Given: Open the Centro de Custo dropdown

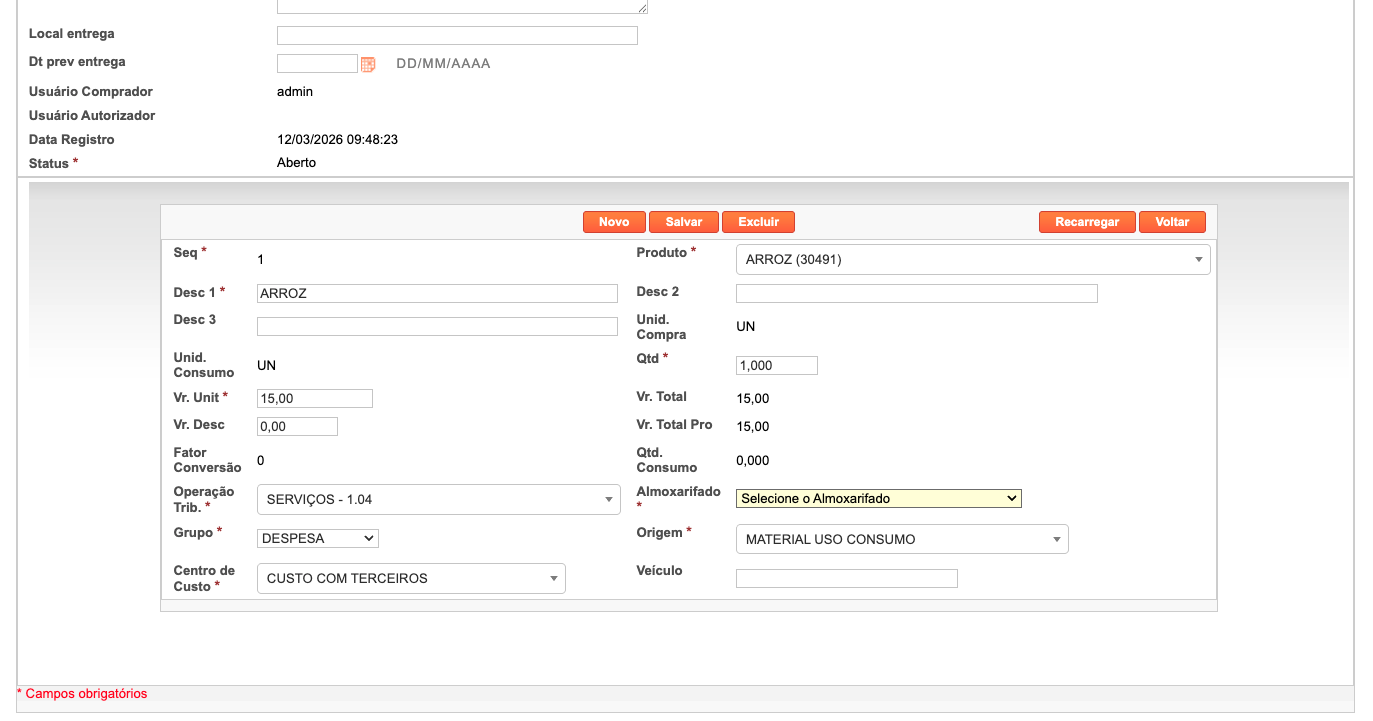Looking at the screenshot, I should [x=410, y=579].
